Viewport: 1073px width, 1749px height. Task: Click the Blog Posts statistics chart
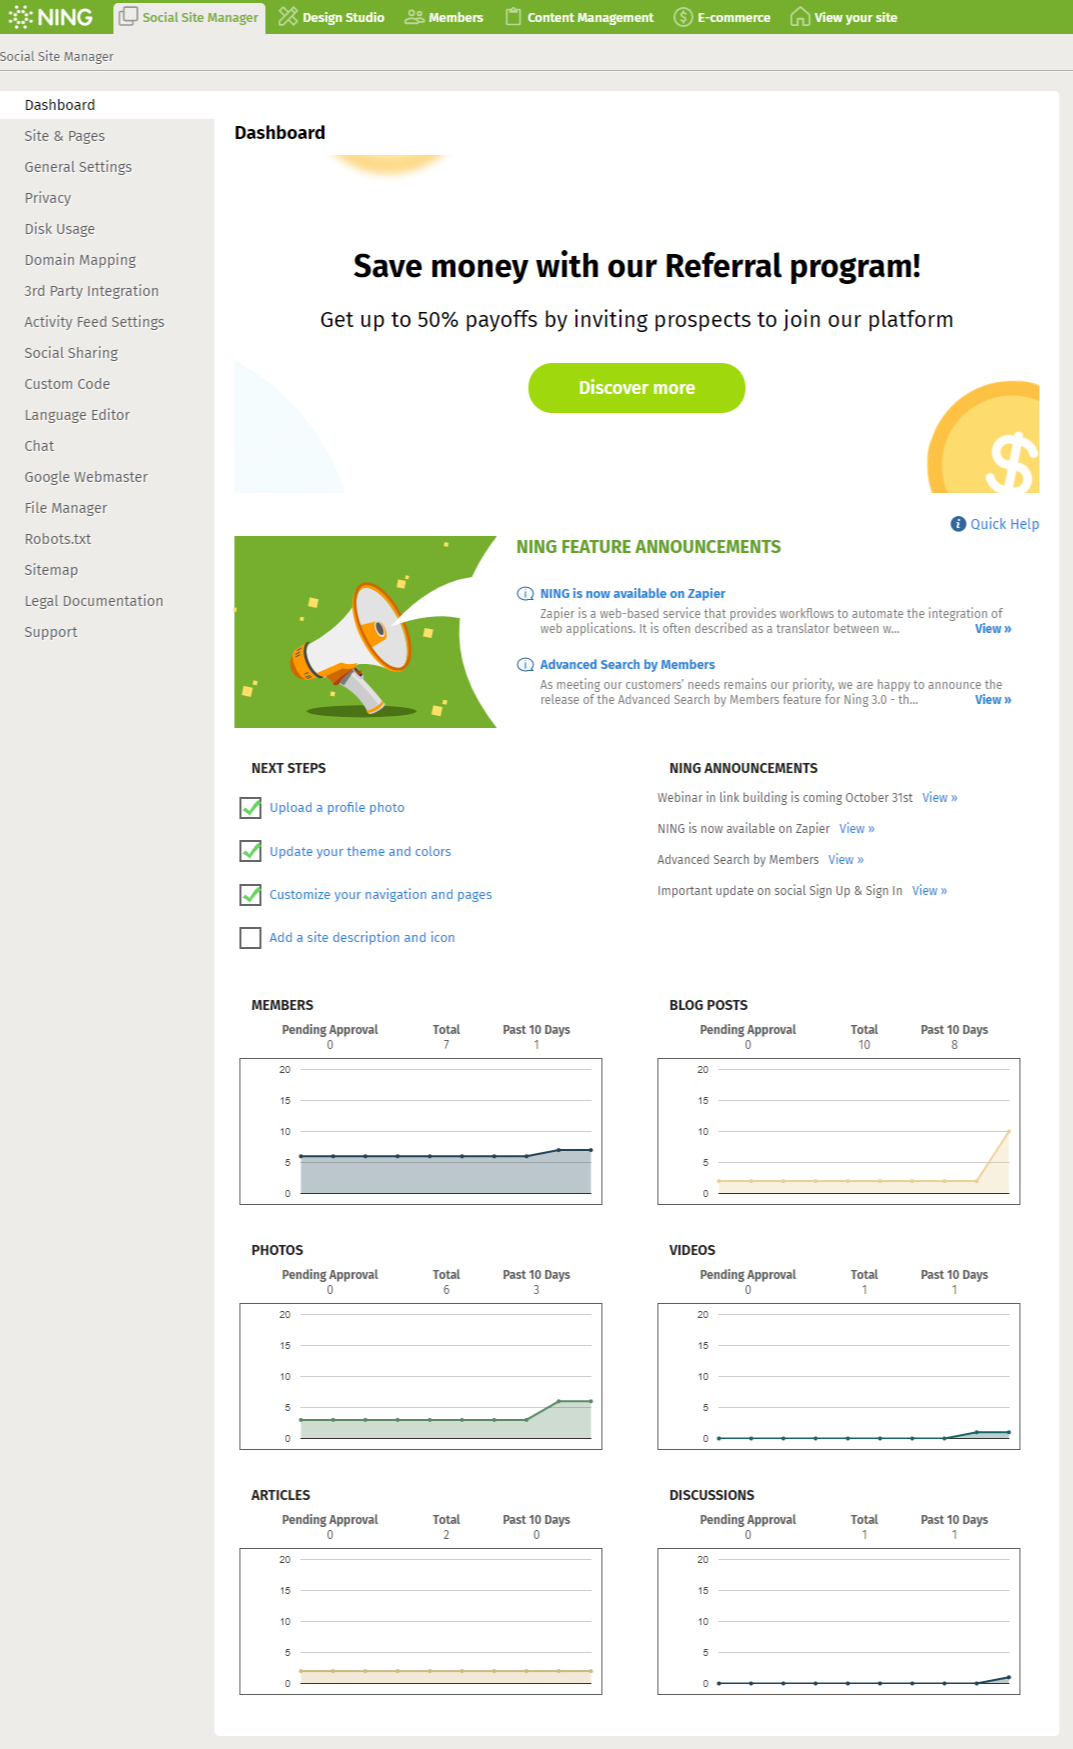pos(839,1132)
